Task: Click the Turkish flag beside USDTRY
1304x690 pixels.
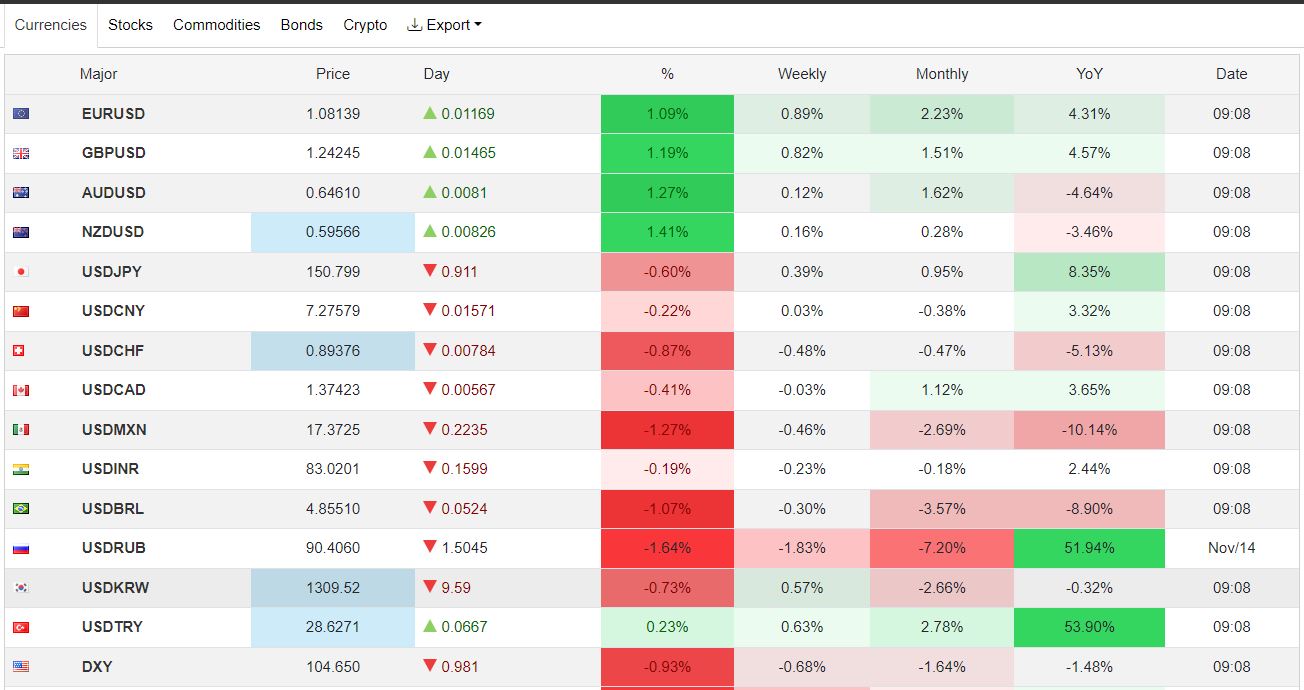Action: tap(21, 627)
